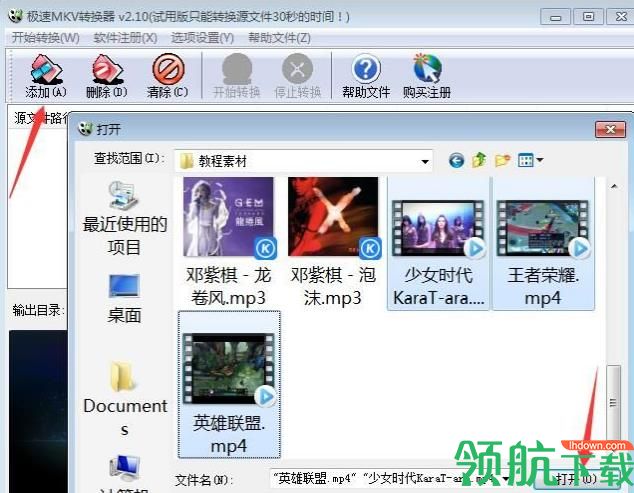Select file 邓紫棋 - 泡沫.mp3
This screenshot has height=493, width=634.
pyautogui.click(x=333, y=242)
